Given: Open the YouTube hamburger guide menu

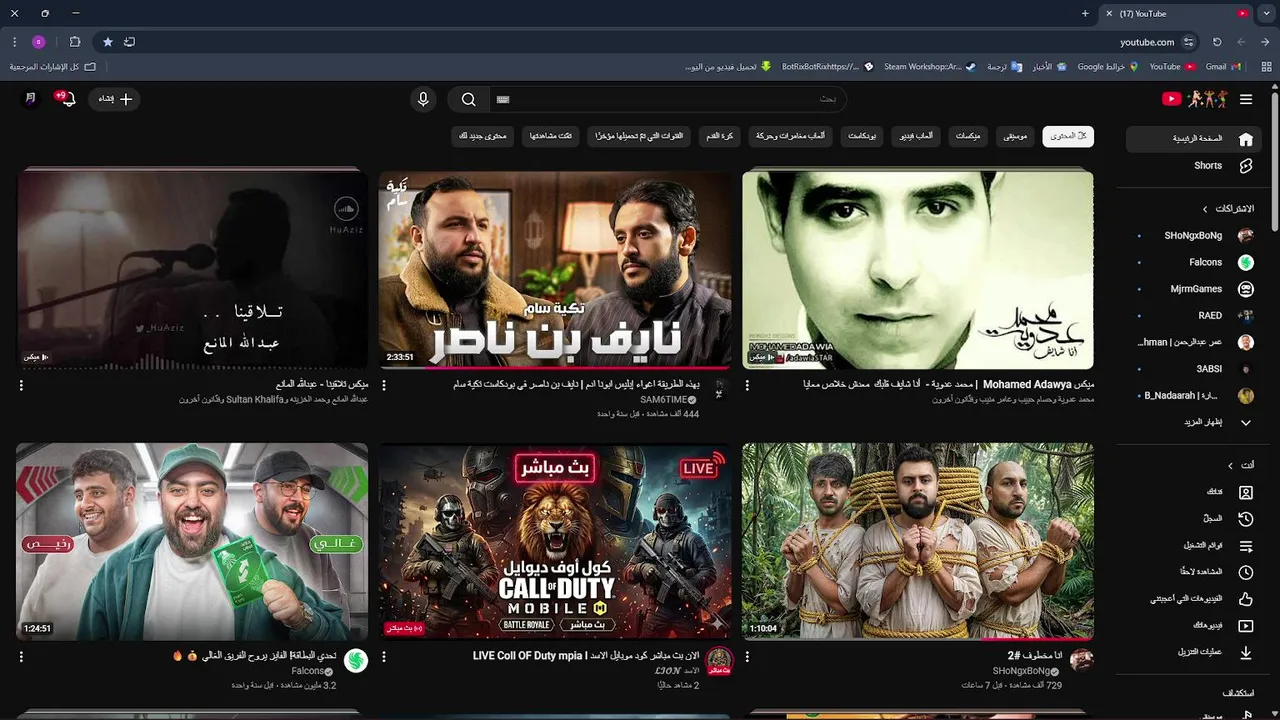Looking at the screenshot, I should (x=1246, y=99).
